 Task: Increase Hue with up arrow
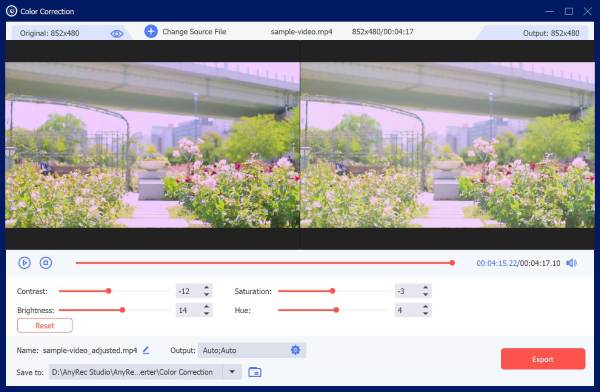(426, 307)
